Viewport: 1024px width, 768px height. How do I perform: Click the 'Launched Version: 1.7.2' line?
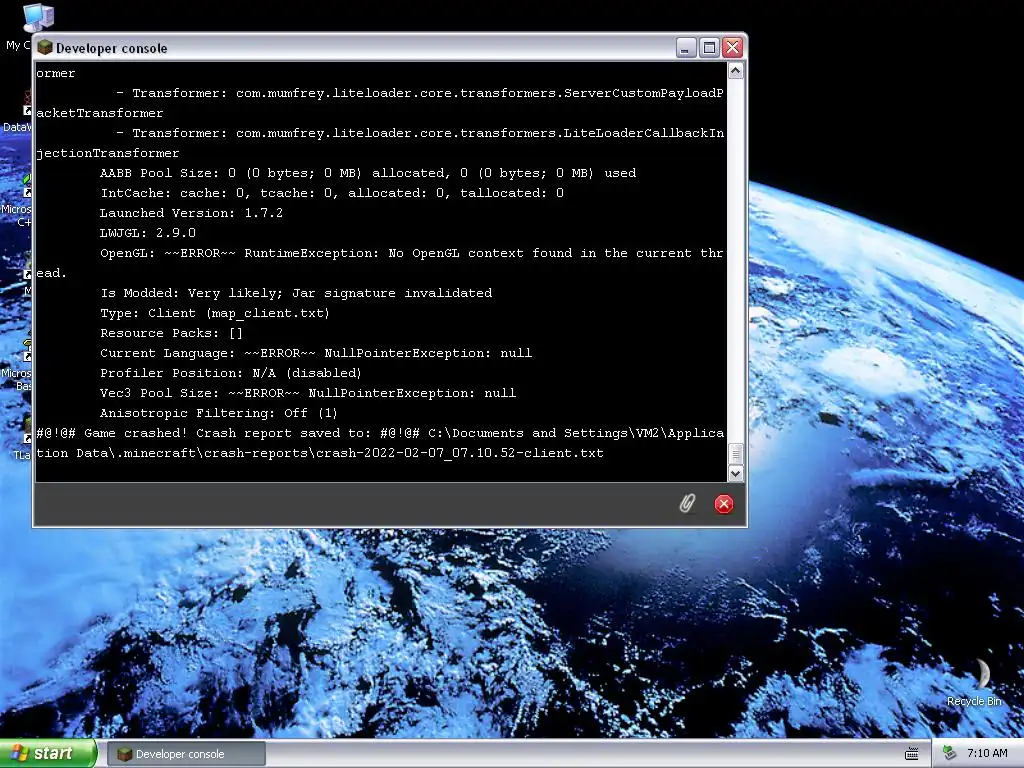(191, 213)
